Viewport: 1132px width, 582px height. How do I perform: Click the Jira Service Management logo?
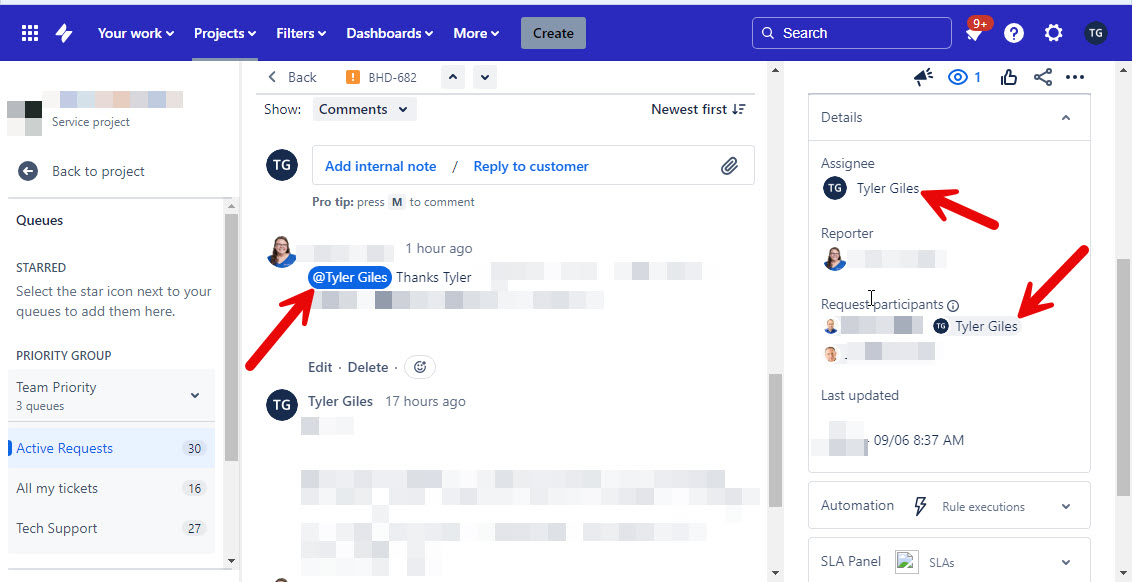point(64,33)
